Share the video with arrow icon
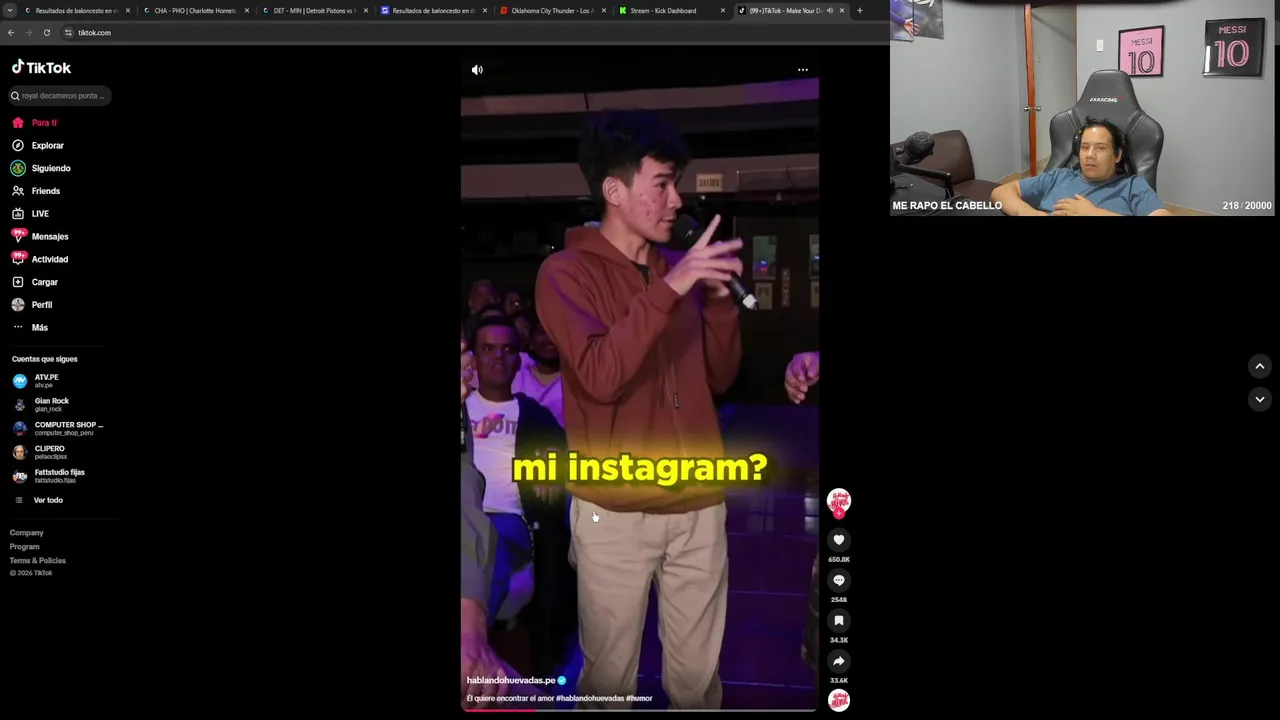 (x=839, y=661)
